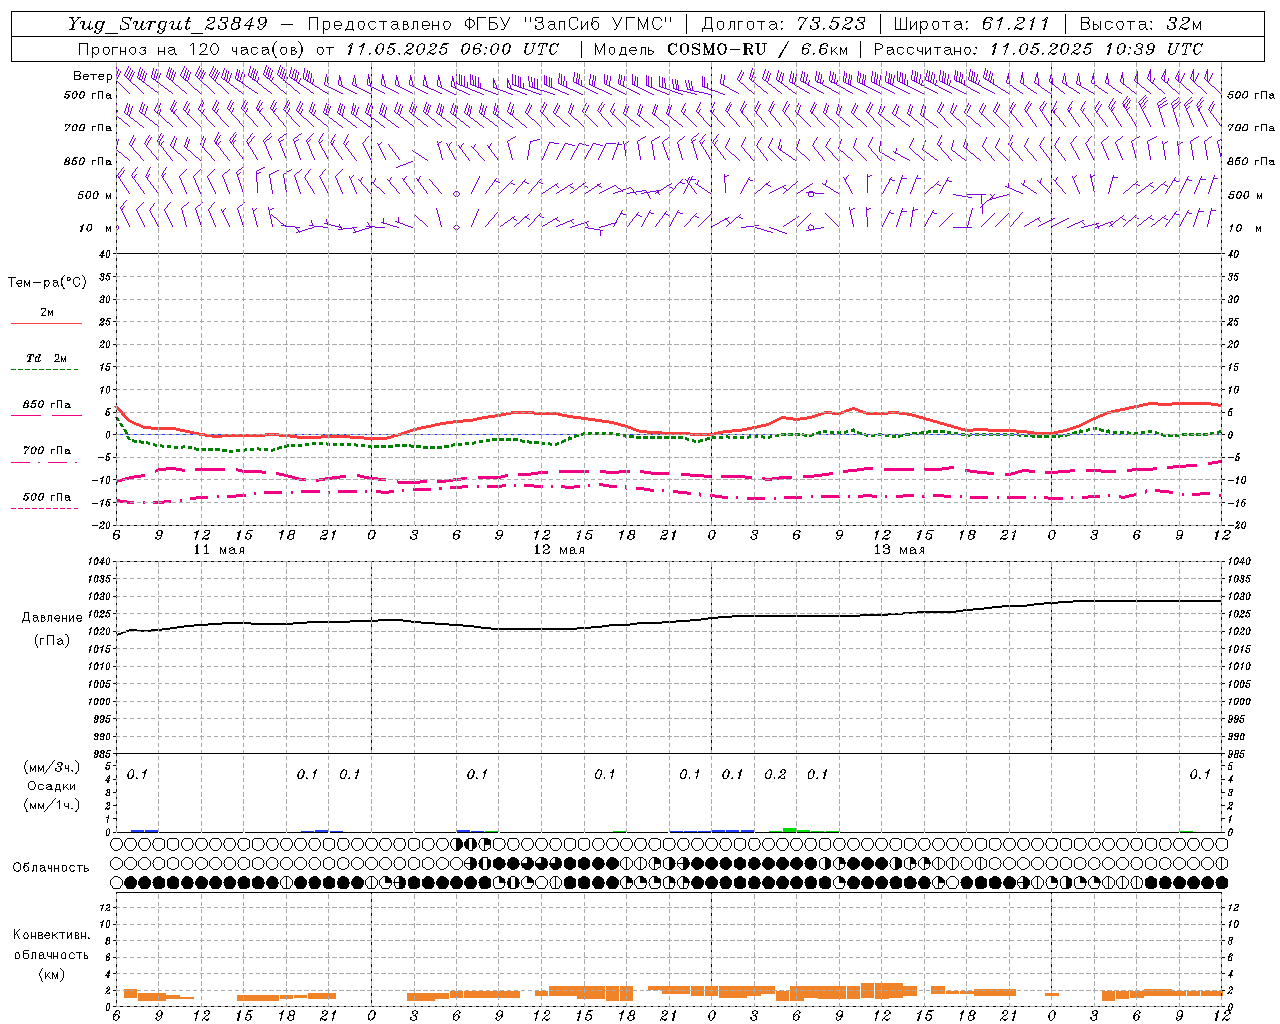Click the station title Yug_Surgut_23849
This screenshot has width=1280, height=1024.
click(168, 24)
